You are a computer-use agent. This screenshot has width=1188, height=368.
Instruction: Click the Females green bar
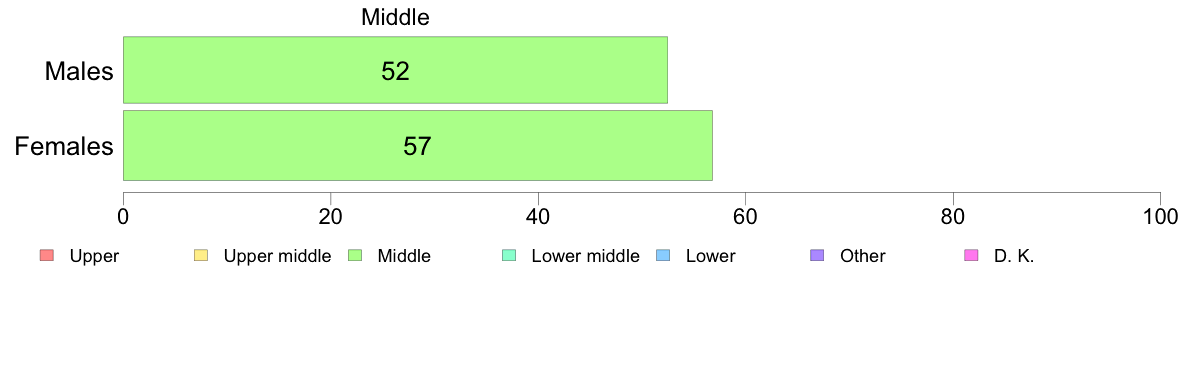(417, 145)
